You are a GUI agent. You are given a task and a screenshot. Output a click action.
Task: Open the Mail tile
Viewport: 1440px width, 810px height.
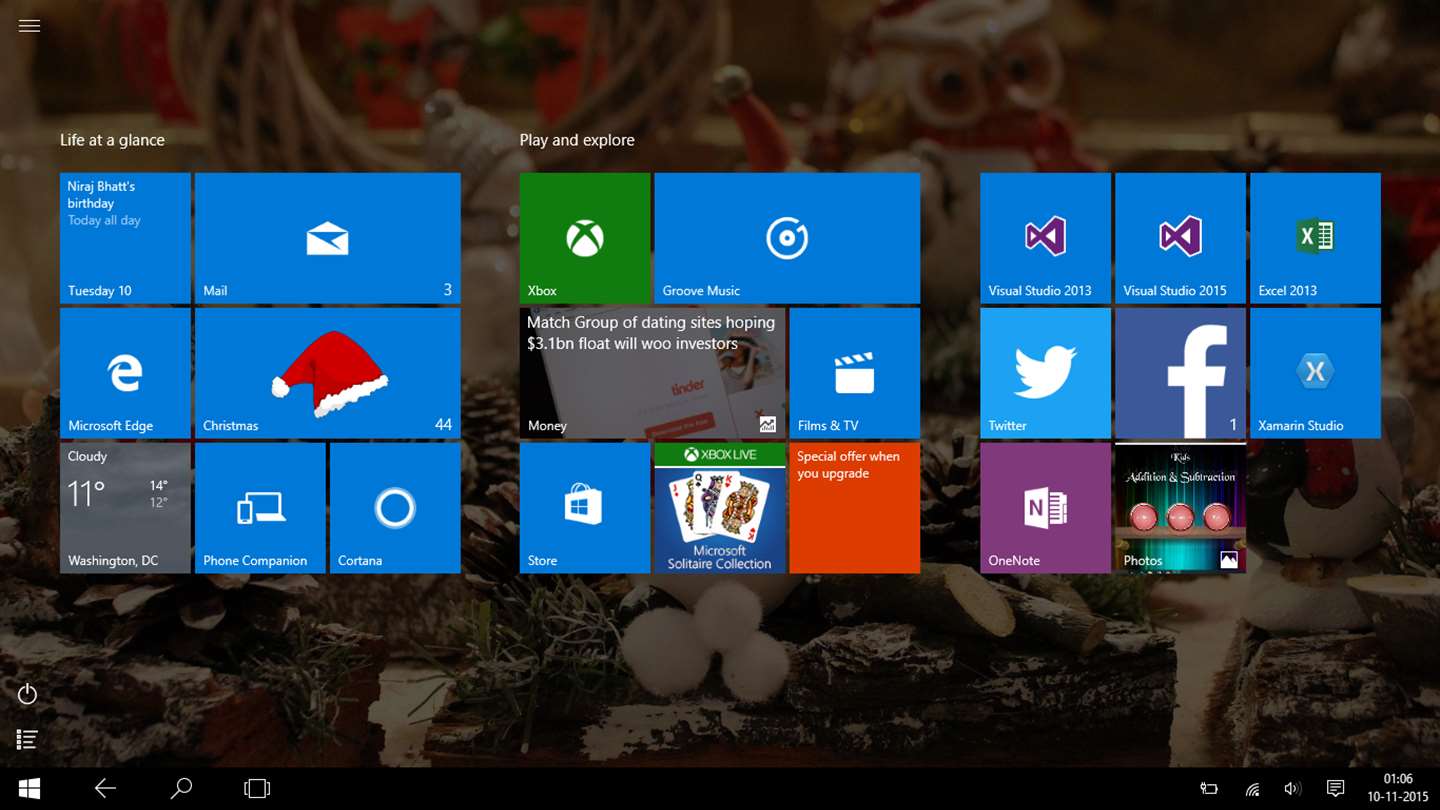(x=328, y=238)
